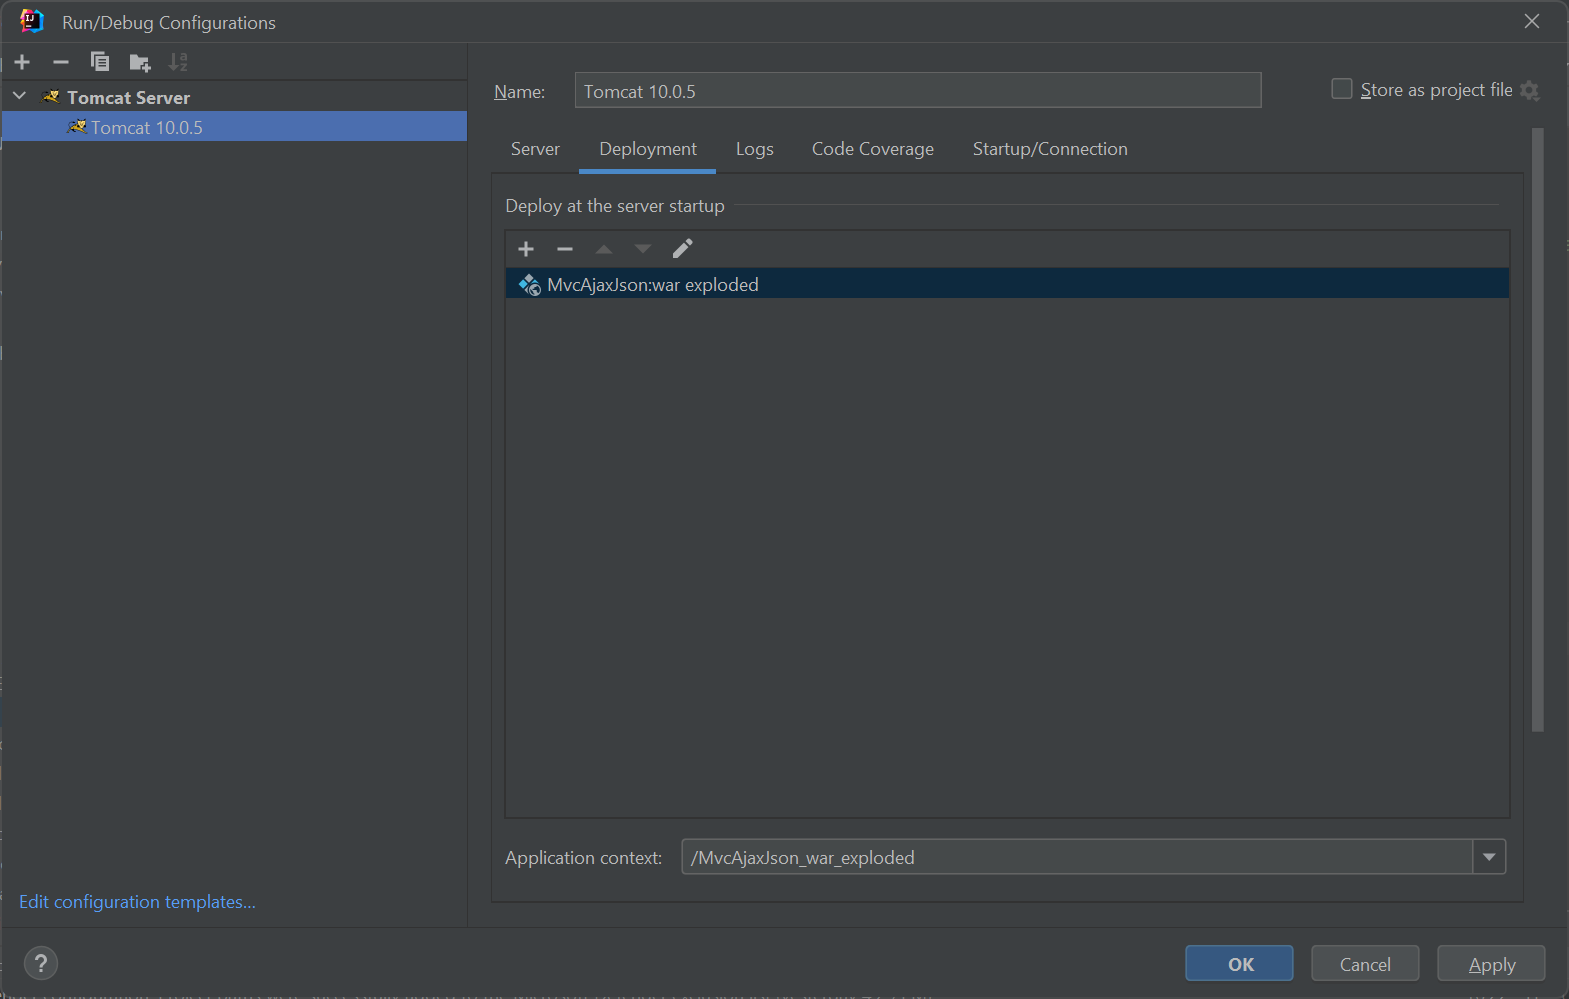Go to Code Coverage tab
This screenshot has width=1569, height=999.
(873, 149)
